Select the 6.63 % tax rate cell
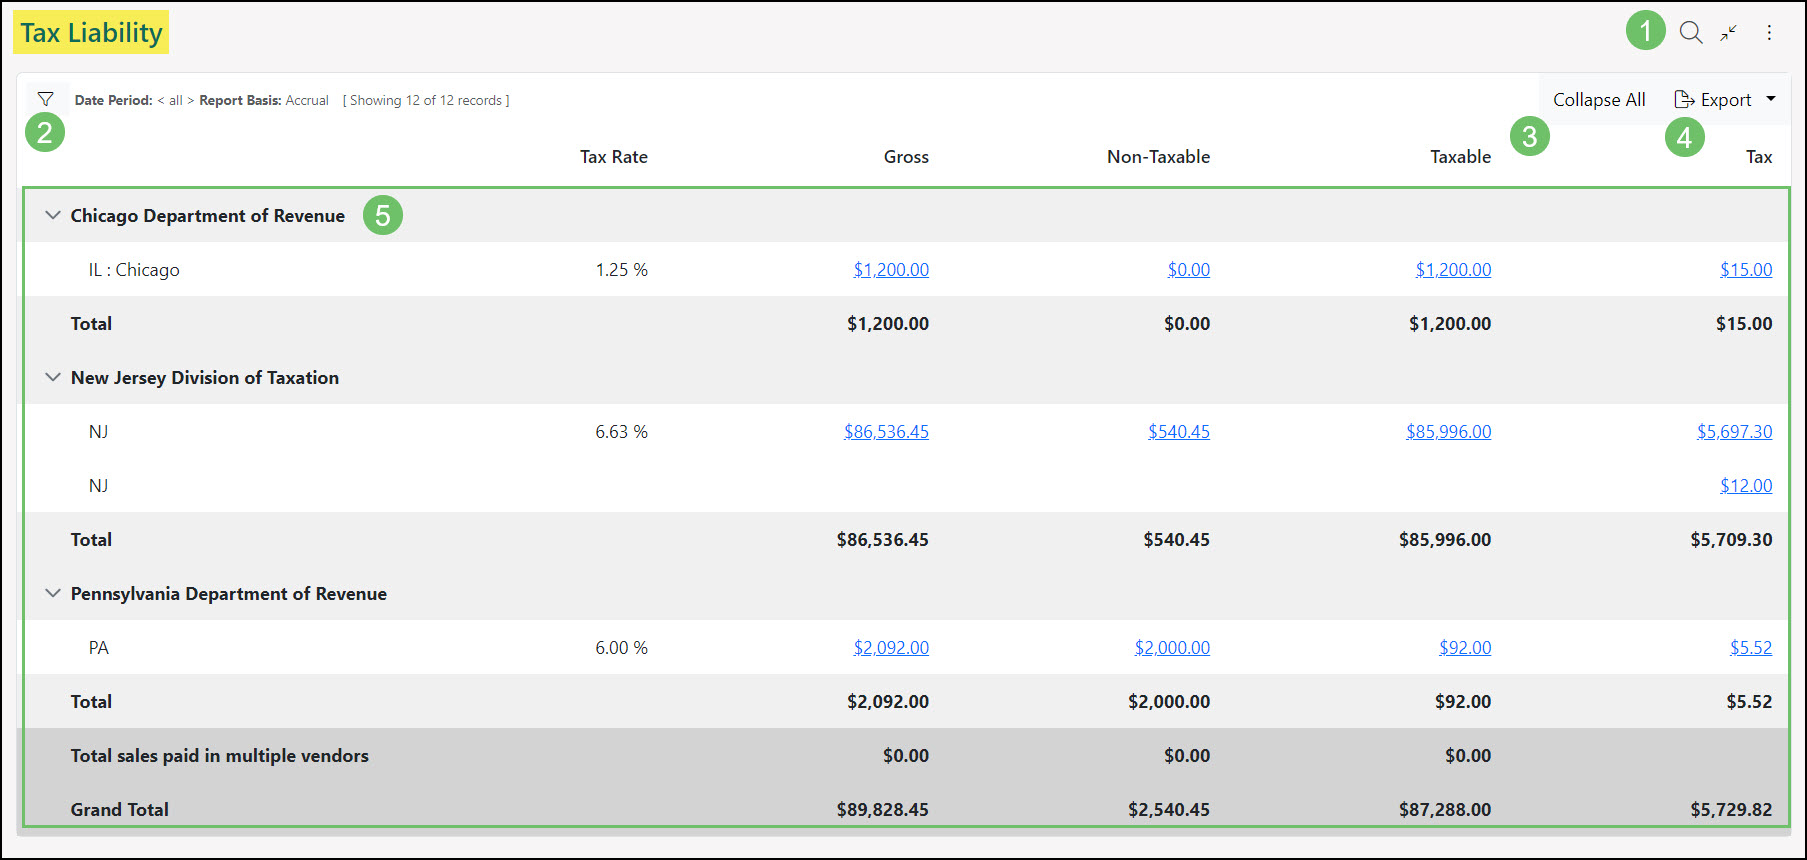Screen dimensions: 1807x860 click(x=621, y=431)
